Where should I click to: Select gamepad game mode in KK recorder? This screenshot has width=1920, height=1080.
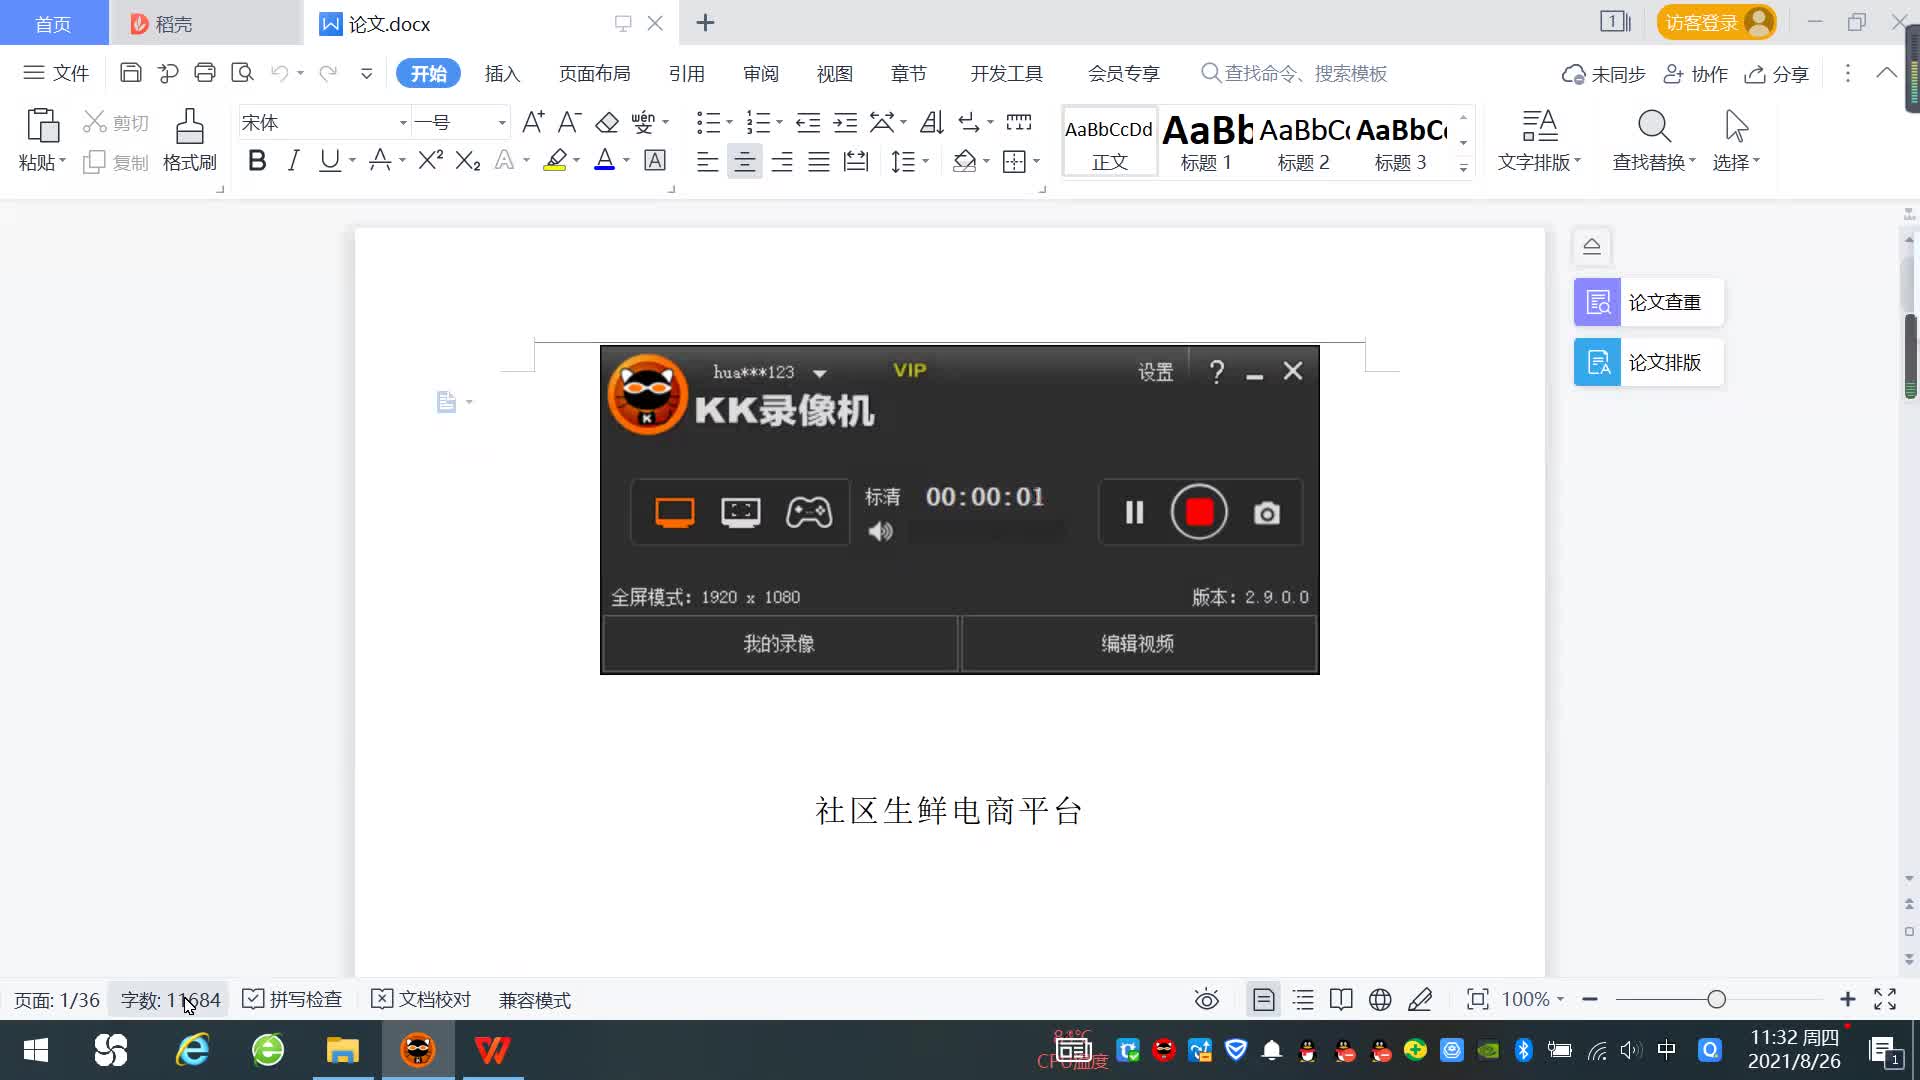point(809,512)
